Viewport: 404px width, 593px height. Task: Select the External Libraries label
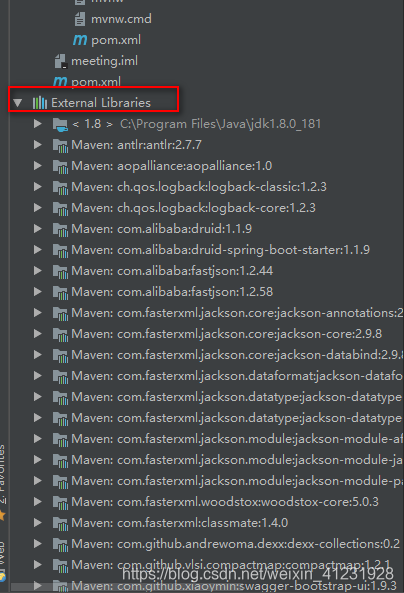[101, 102]
